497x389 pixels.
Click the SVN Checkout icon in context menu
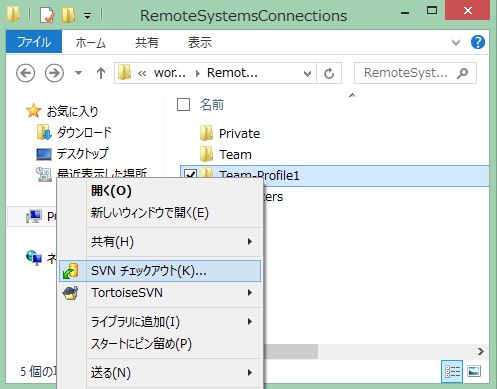(71, 271)
